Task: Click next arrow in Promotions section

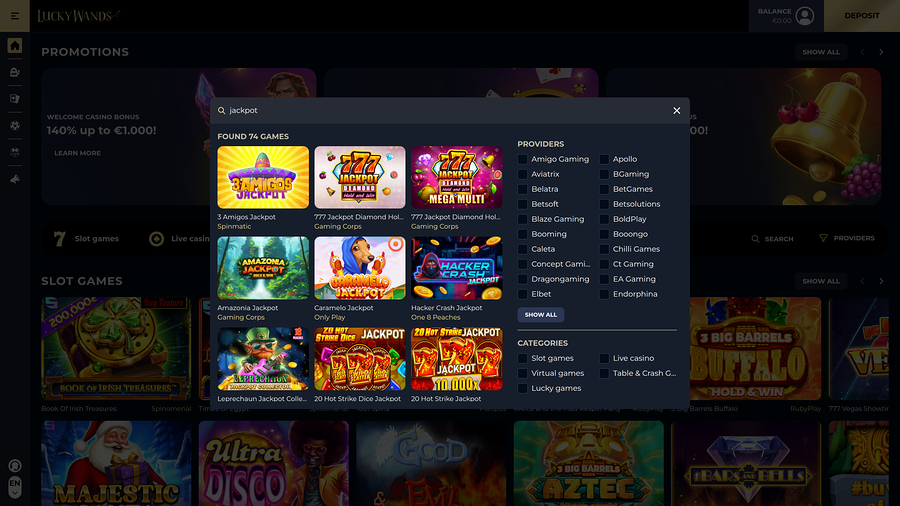Action: (x=882, y=52)
